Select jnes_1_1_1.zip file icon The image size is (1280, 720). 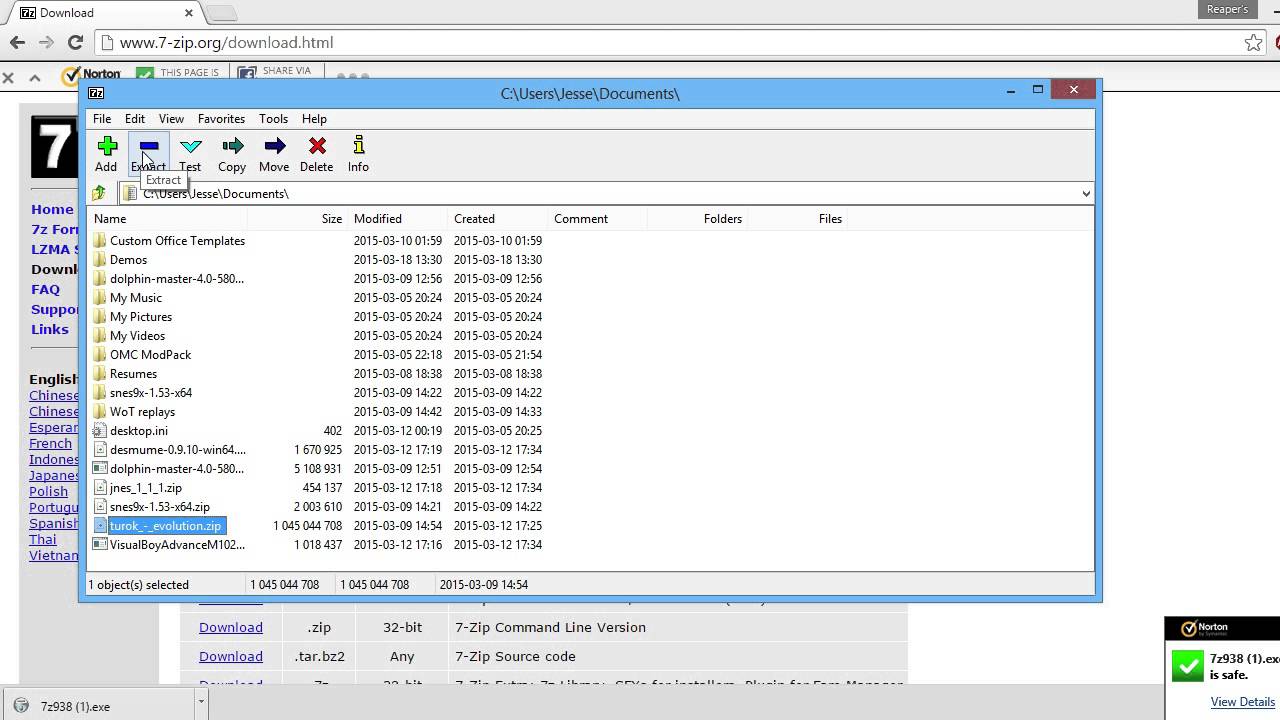(99, 488)
